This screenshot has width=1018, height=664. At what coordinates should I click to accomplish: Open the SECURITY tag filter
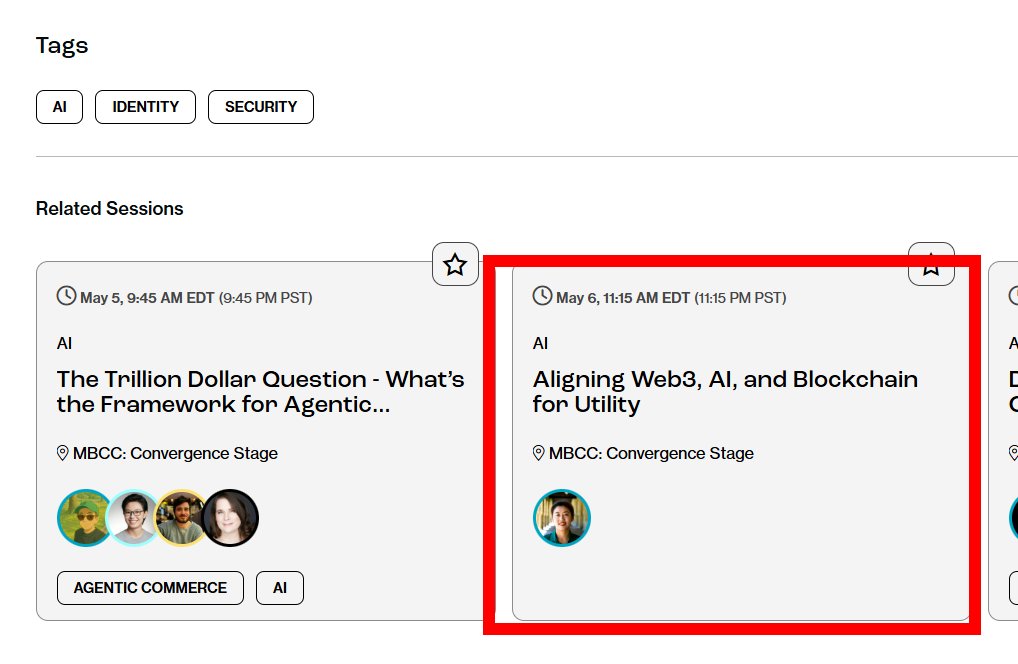coord(260,107)
